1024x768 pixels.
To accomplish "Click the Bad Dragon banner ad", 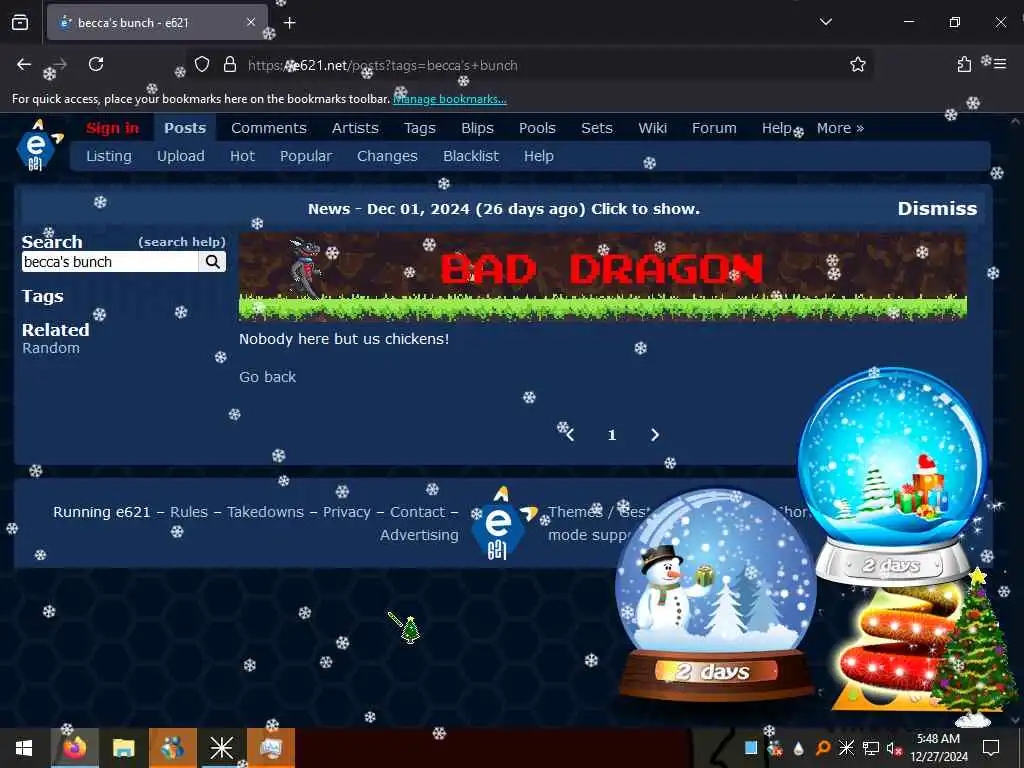I will (x=603, y=277).
